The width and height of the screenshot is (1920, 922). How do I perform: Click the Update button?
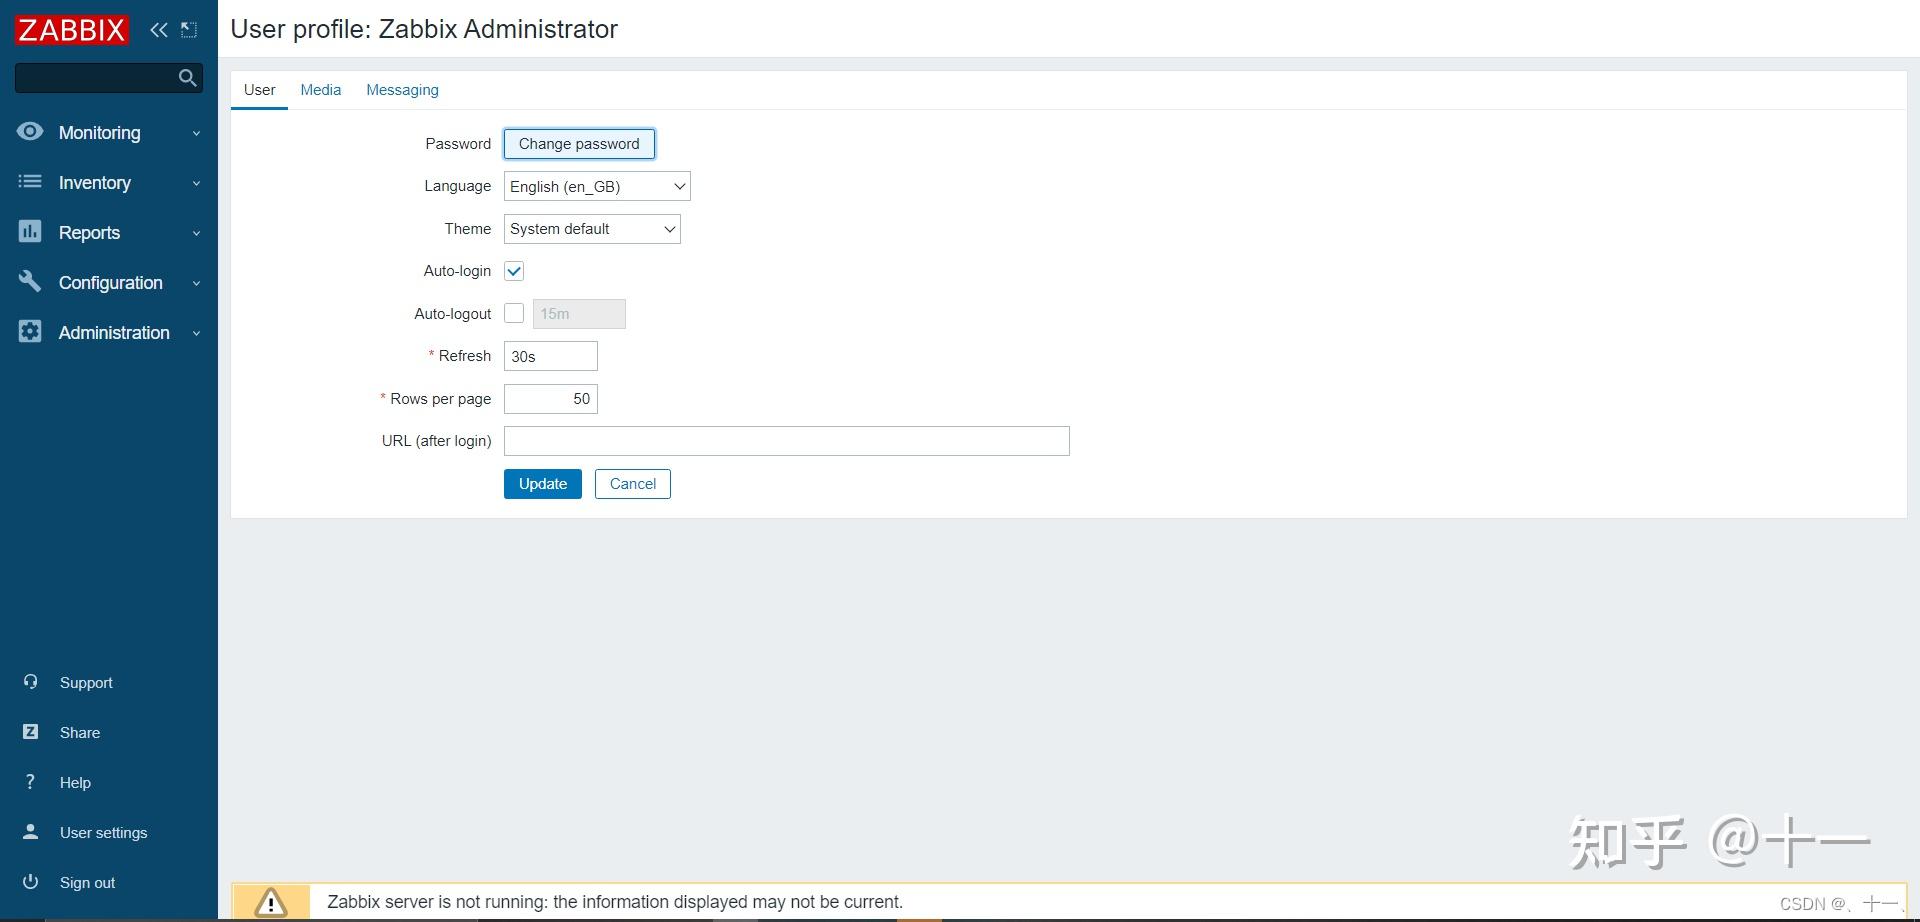pyautogui.click(x=543, y=484)
